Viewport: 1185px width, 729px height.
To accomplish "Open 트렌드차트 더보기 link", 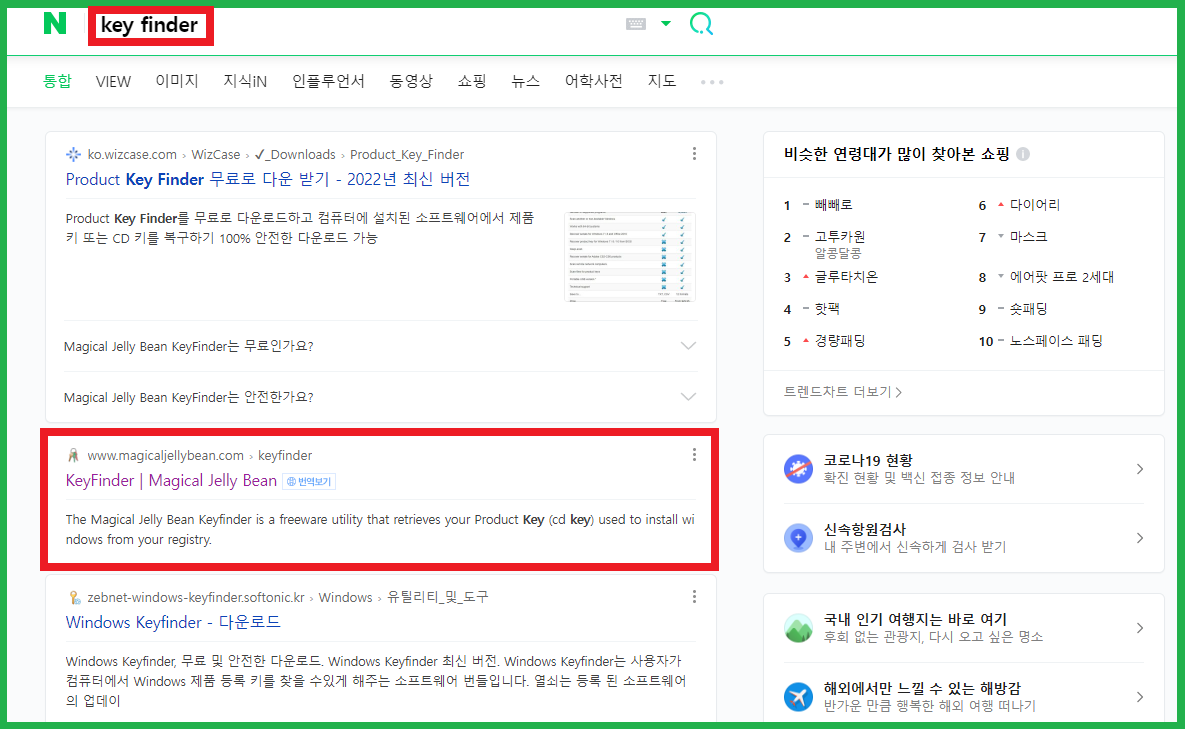I will (843, 392).
